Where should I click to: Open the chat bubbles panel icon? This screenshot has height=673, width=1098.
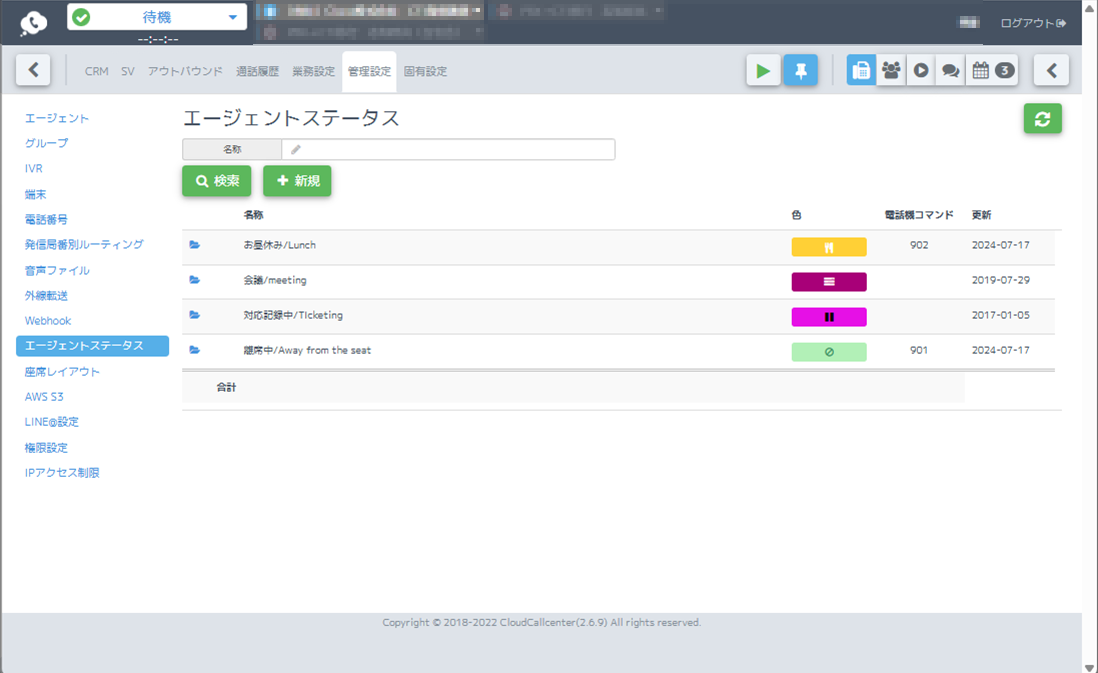949,70
